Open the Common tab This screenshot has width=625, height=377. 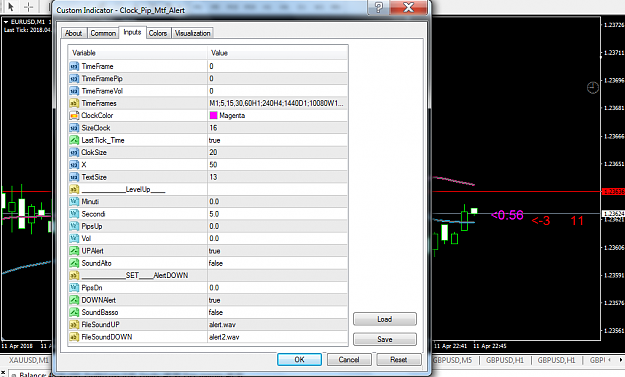(103, 33)
